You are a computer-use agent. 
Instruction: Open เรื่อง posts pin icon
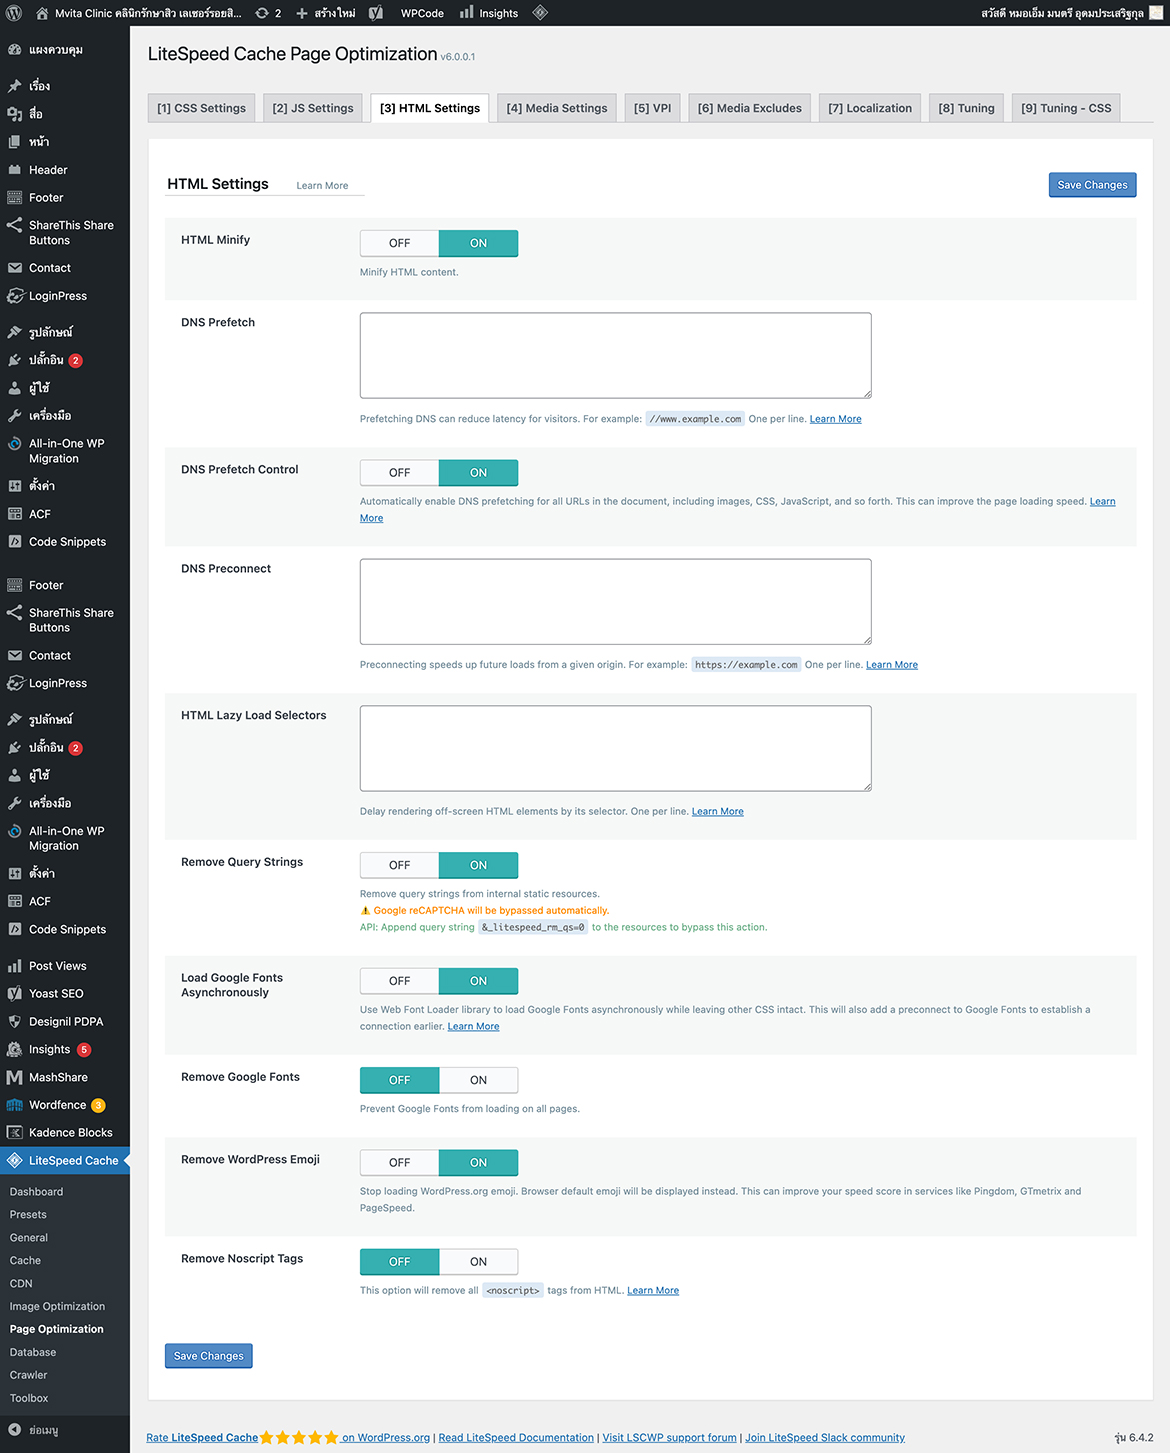pyautogui.click(x=15, y=86)
